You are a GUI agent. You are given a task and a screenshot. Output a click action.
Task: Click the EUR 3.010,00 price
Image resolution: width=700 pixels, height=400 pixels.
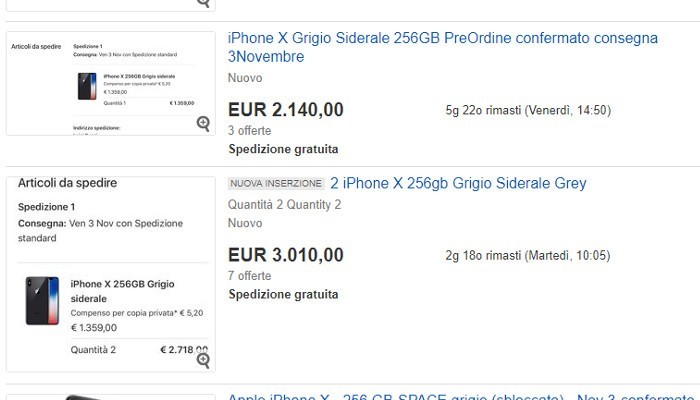click(x=286, y=255)
